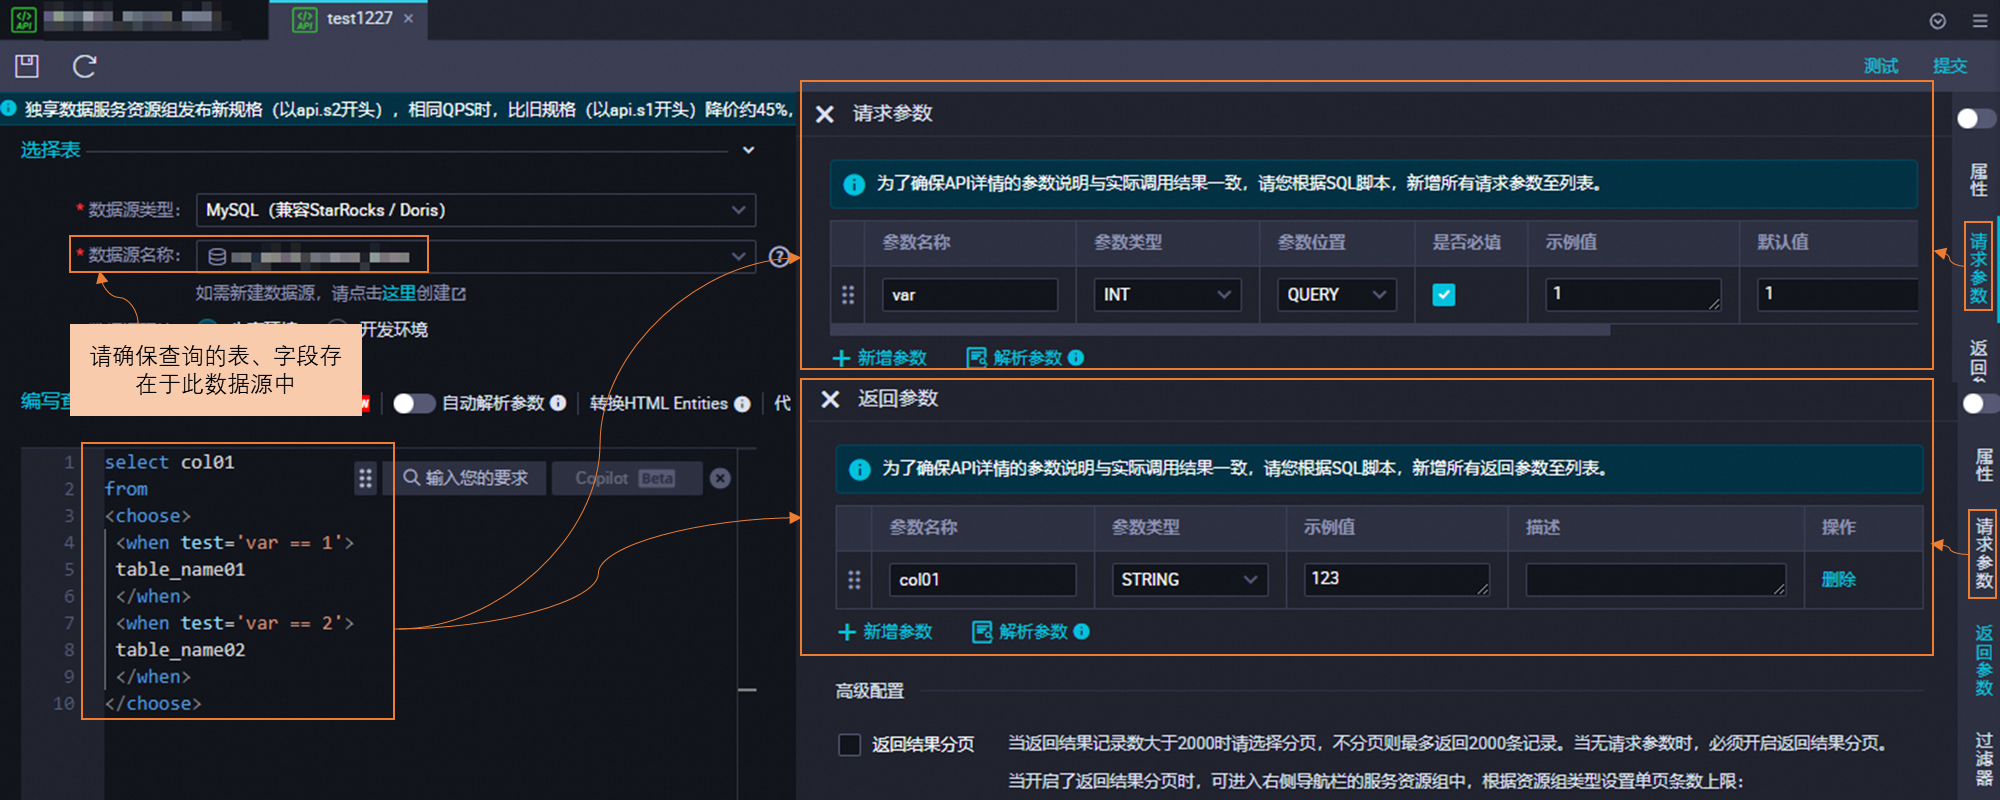This screenshot has width=2000, height=800.
Task: Click info icon next to 自动解析参数
Action: click(x=558, y=403)
